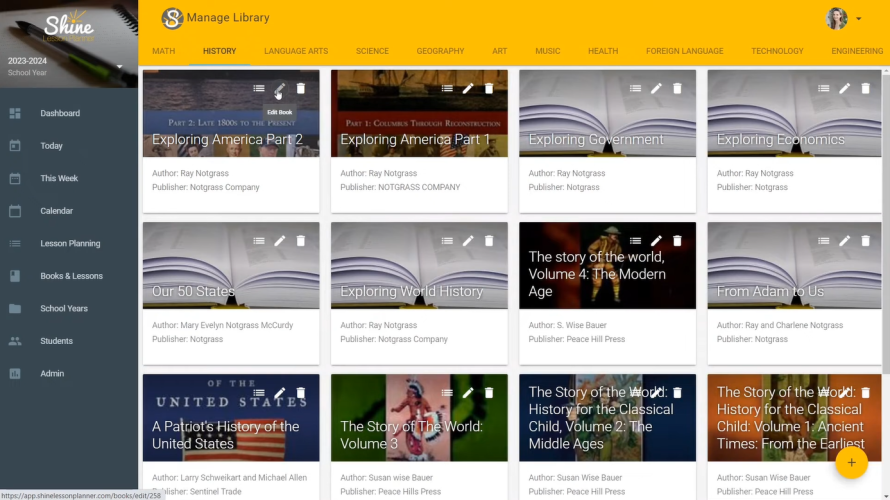Select the Science tab
The image size is (890, 500).
[x=372, y=51]
